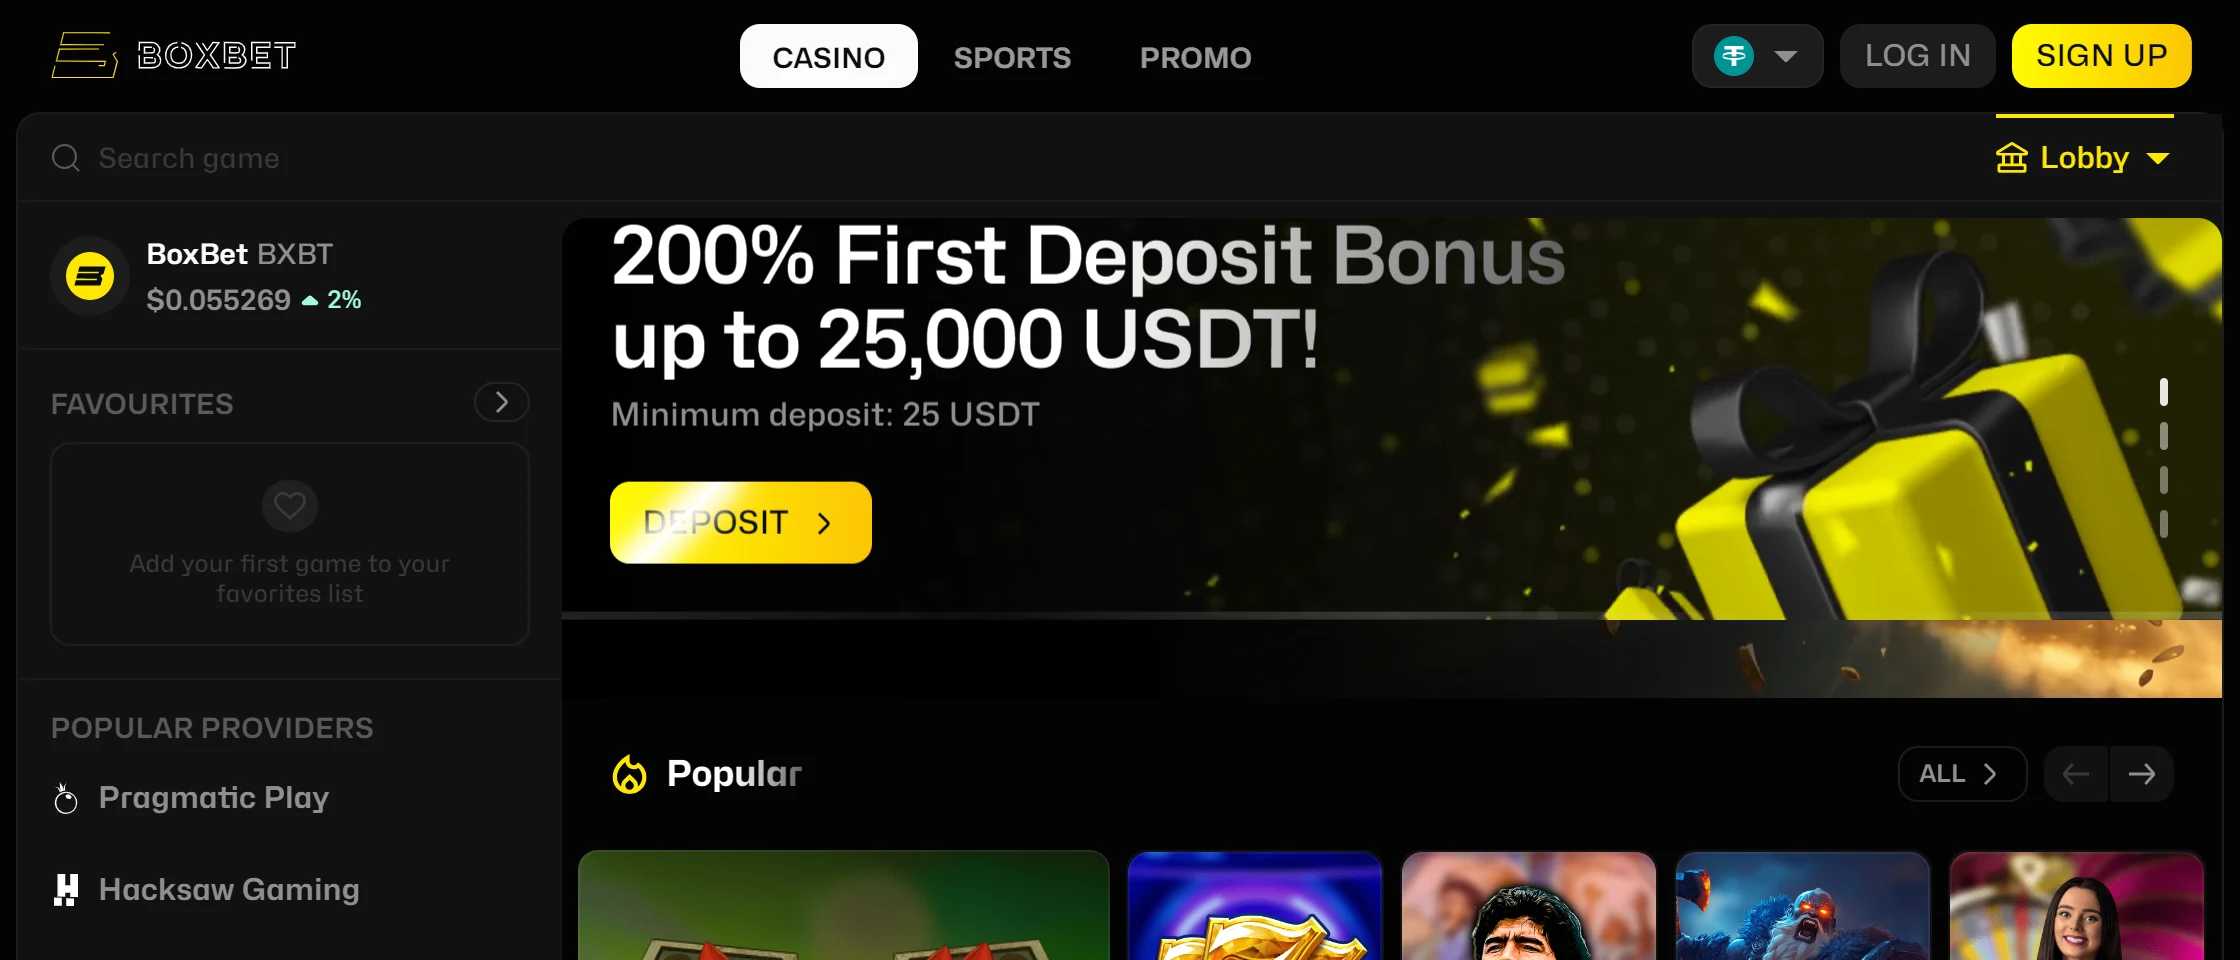Viewport: 2240px width, 960px height.
Task: Click the BoxBet logo icon
Action: tap(85, 55)
